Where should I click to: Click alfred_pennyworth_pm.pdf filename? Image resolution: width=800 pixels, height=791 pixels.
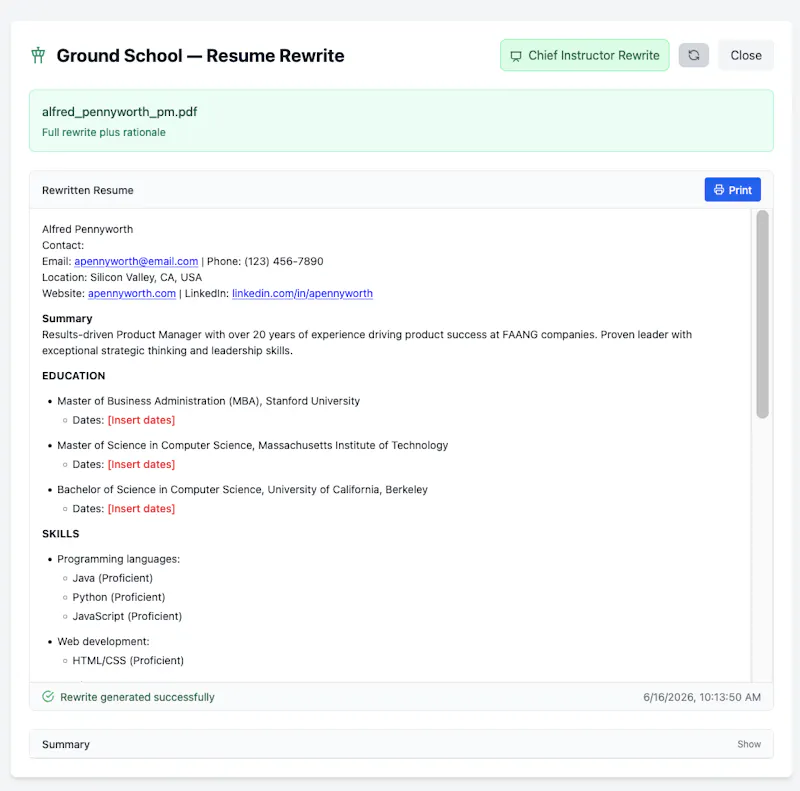(x=119, y=112)
